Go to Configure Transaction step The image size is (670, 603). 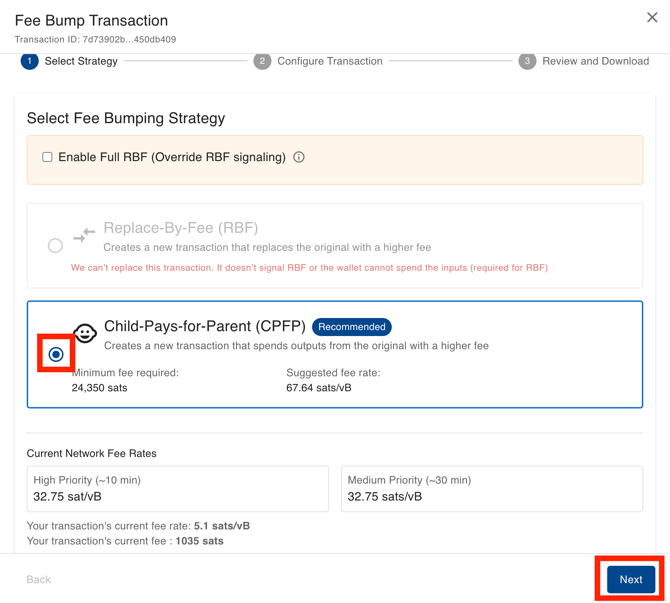pyautogui.click(x=329, y=61)
